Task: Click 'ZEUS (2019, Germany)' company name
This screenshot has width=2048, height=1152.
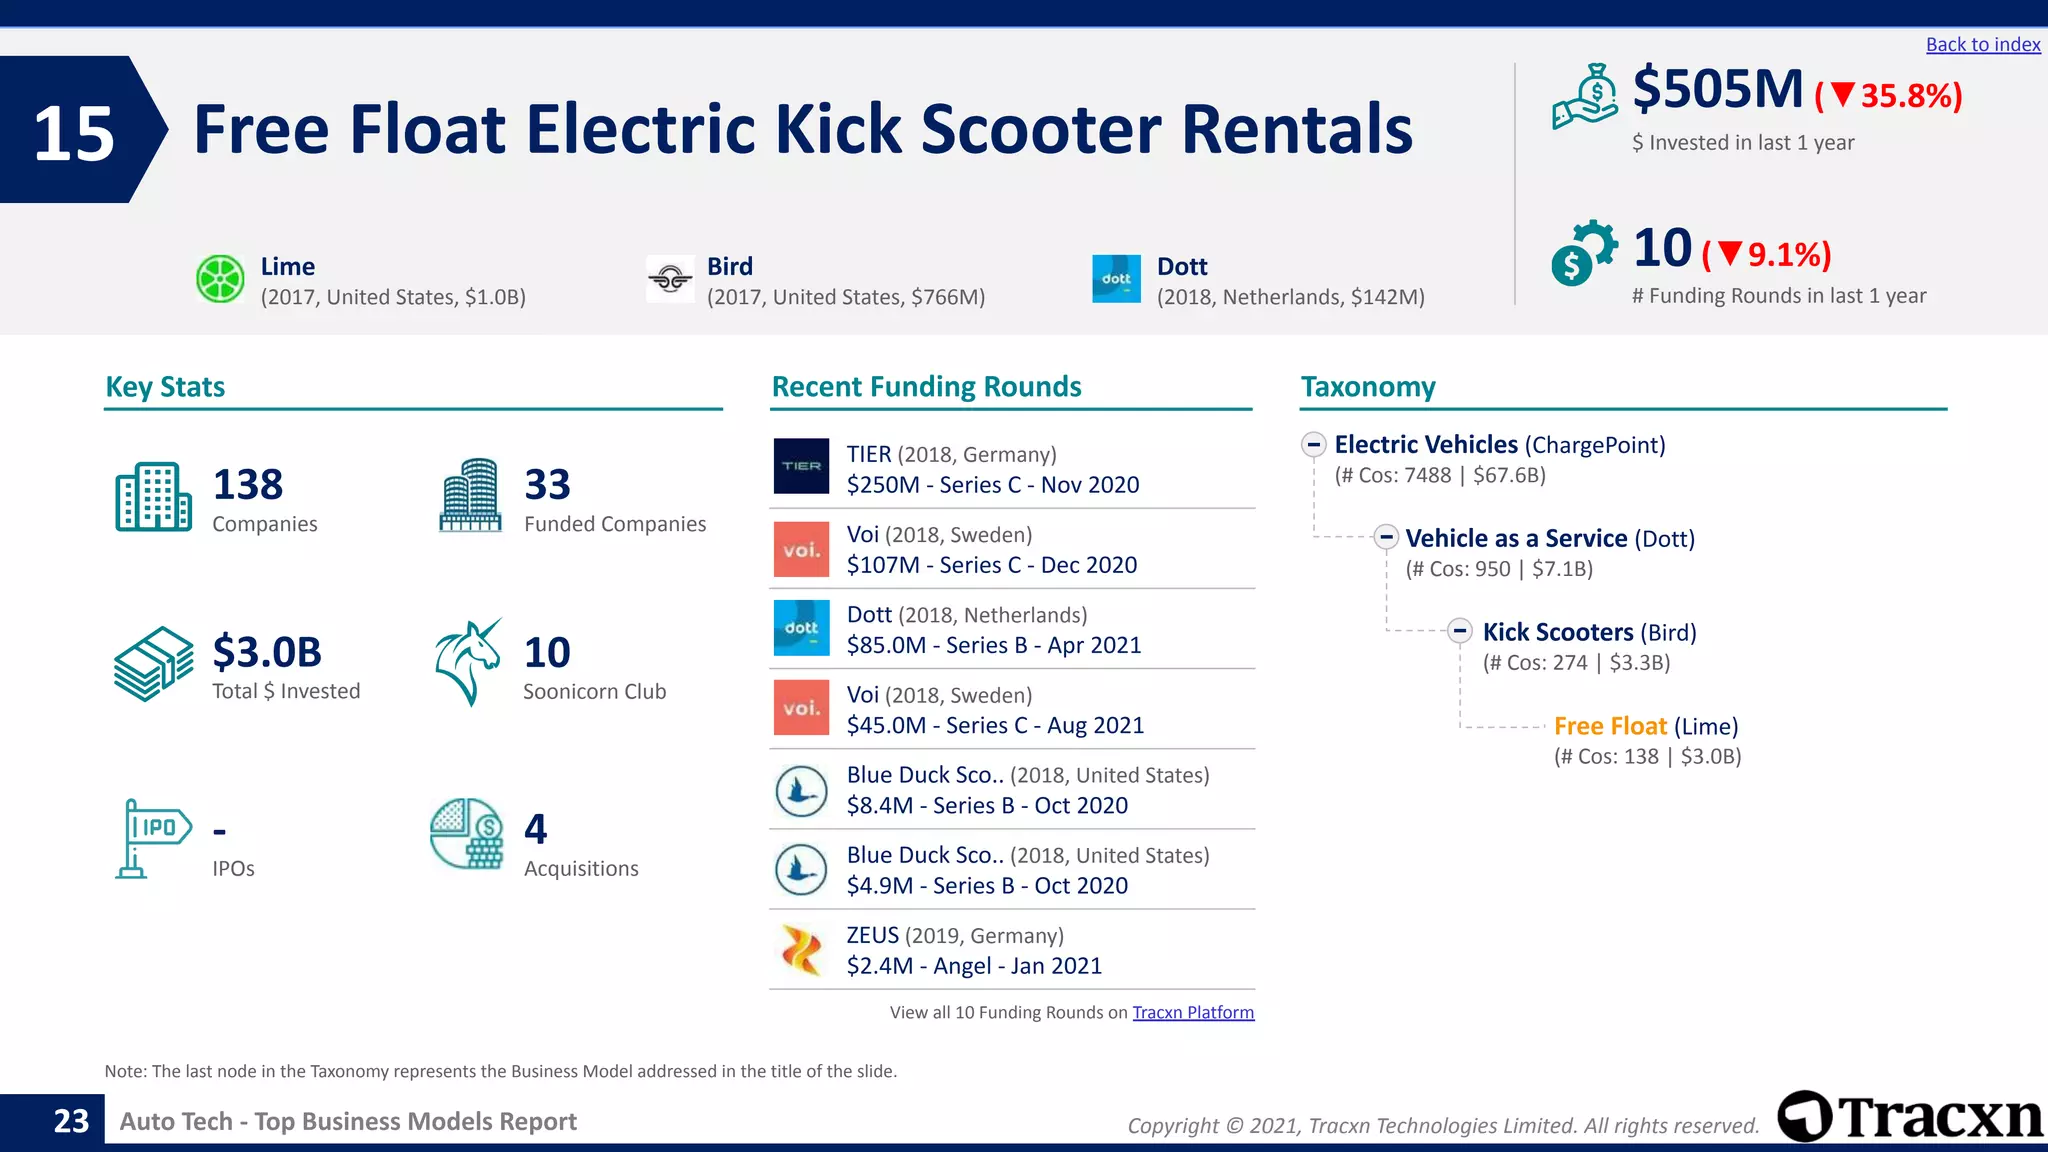Action: click(x=955, y=935)
